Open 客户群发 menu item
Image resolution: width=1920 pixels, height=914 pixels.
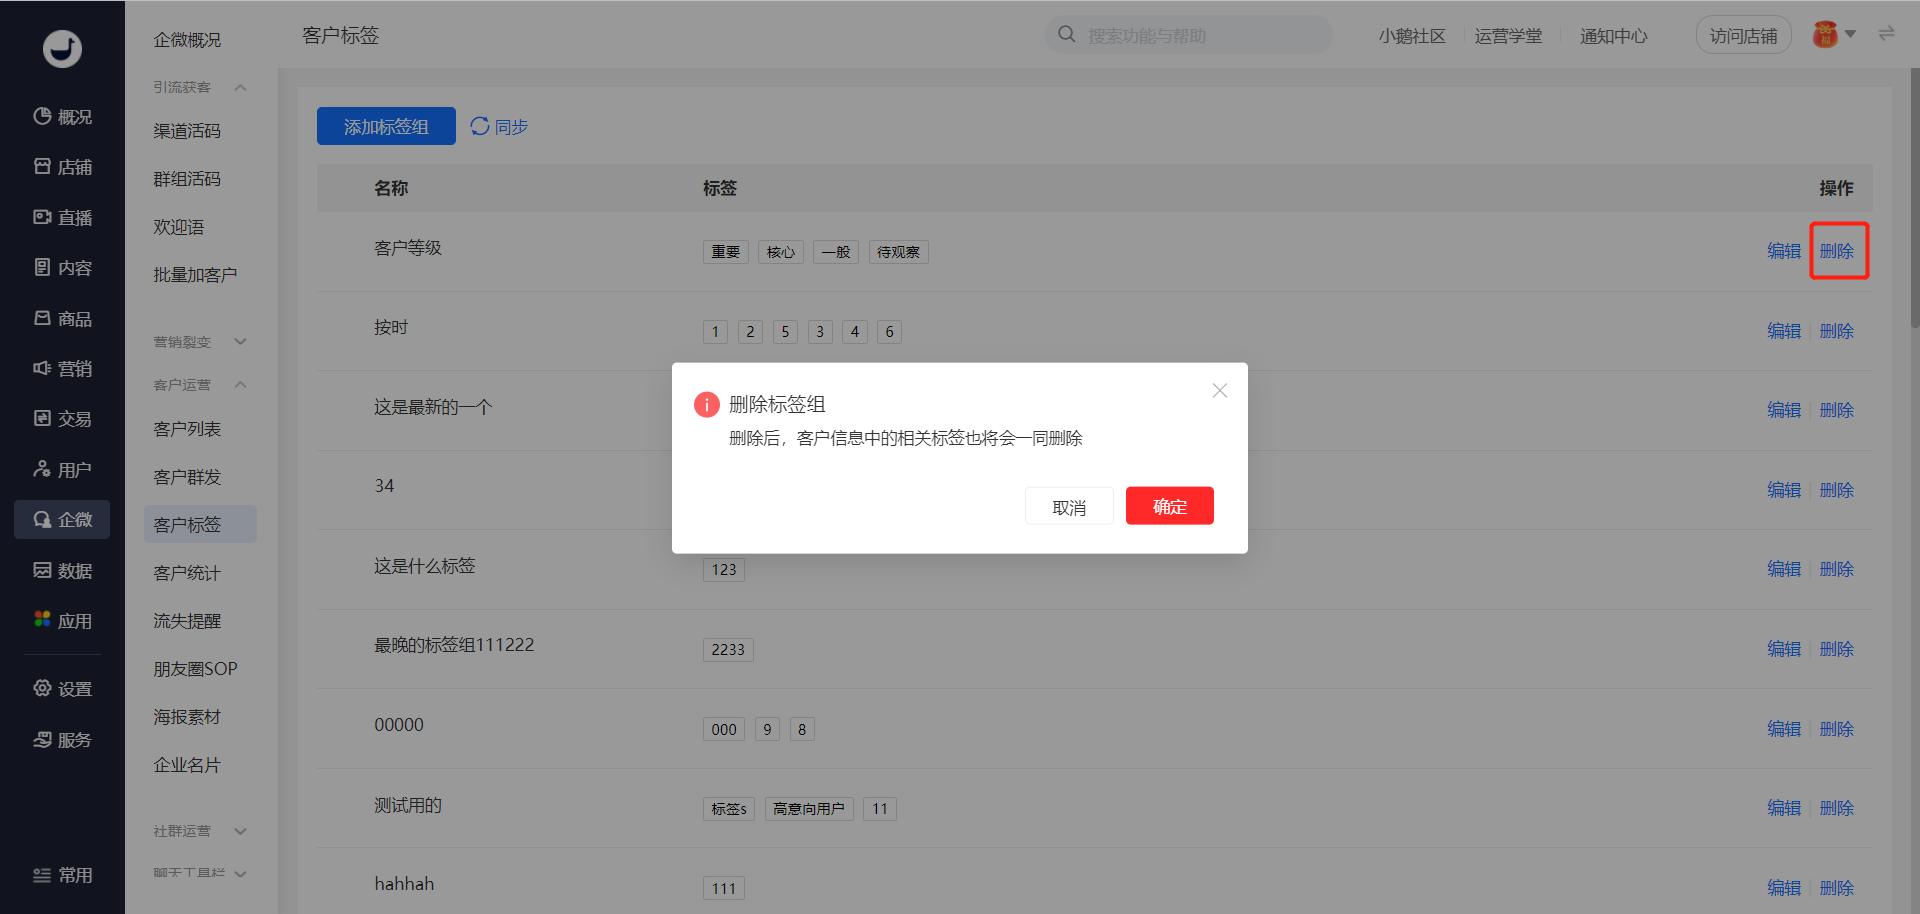(x=187, y=477)
